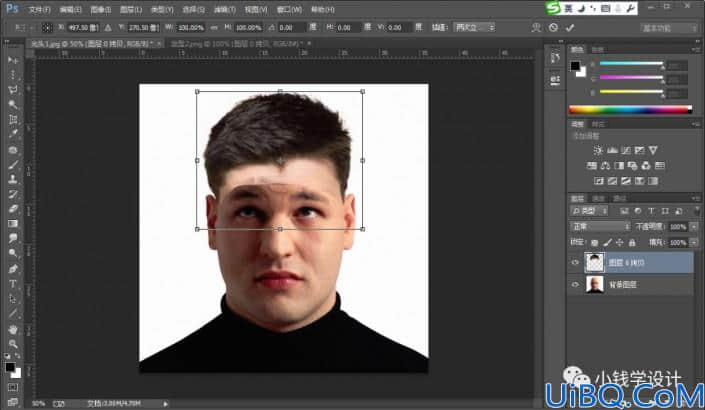
Task: Toggle pixel layer filter in Layers panel
Action: click(624, 211)
